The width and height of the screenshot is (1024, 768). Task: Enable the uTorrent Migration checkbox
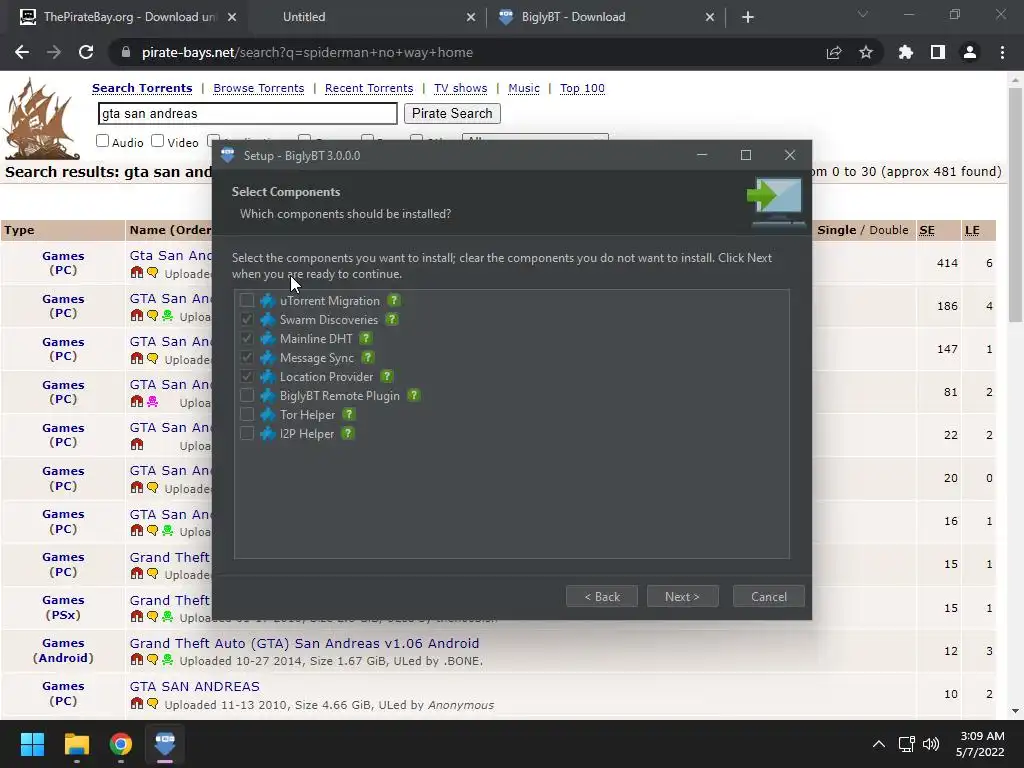pyautogui.click(x=247, y=300)
